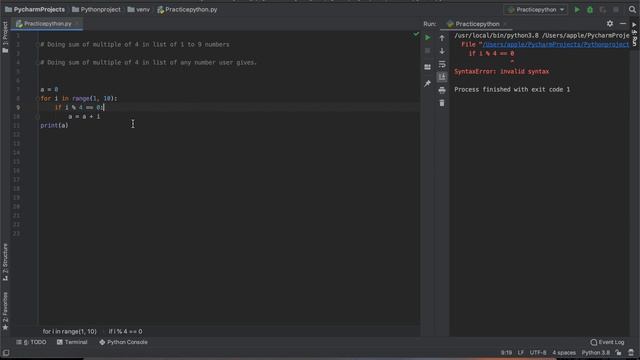Toggle soft-wrap in Run console

coord(442,64)
